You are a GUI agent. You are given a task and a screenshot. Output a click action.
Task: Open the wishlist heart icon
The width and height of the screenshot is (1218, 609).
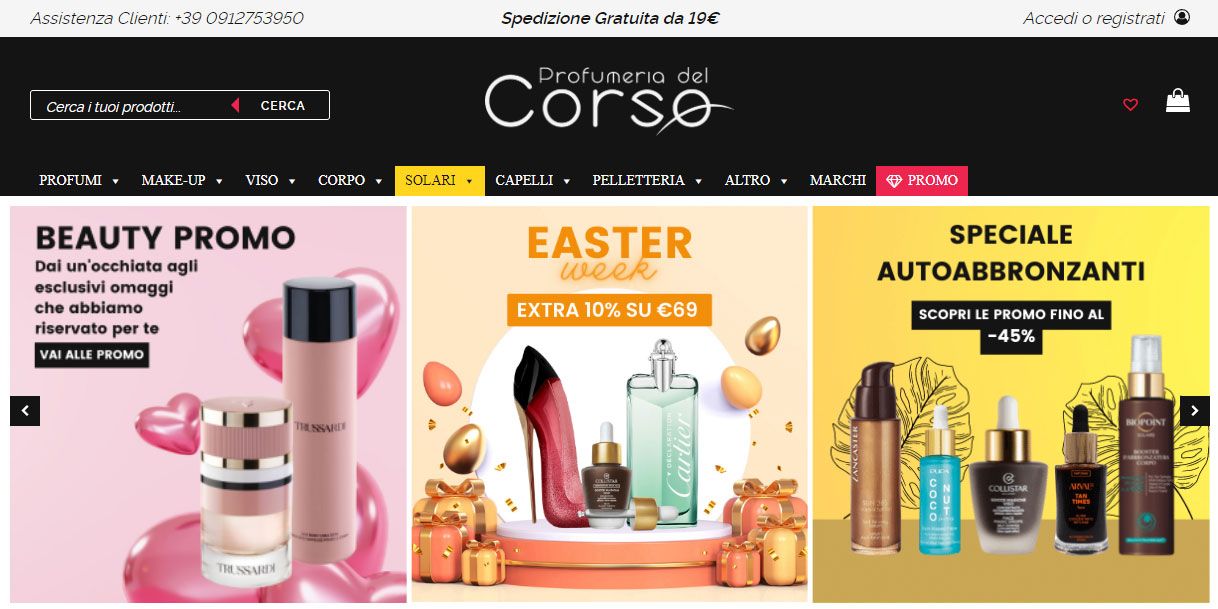[1130, 104]
